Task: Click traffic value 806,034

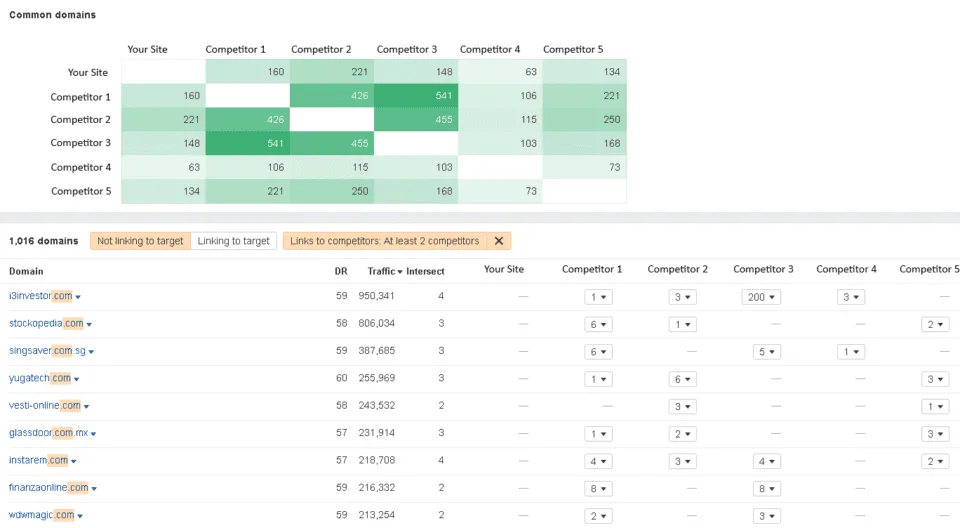Action: 377,323
